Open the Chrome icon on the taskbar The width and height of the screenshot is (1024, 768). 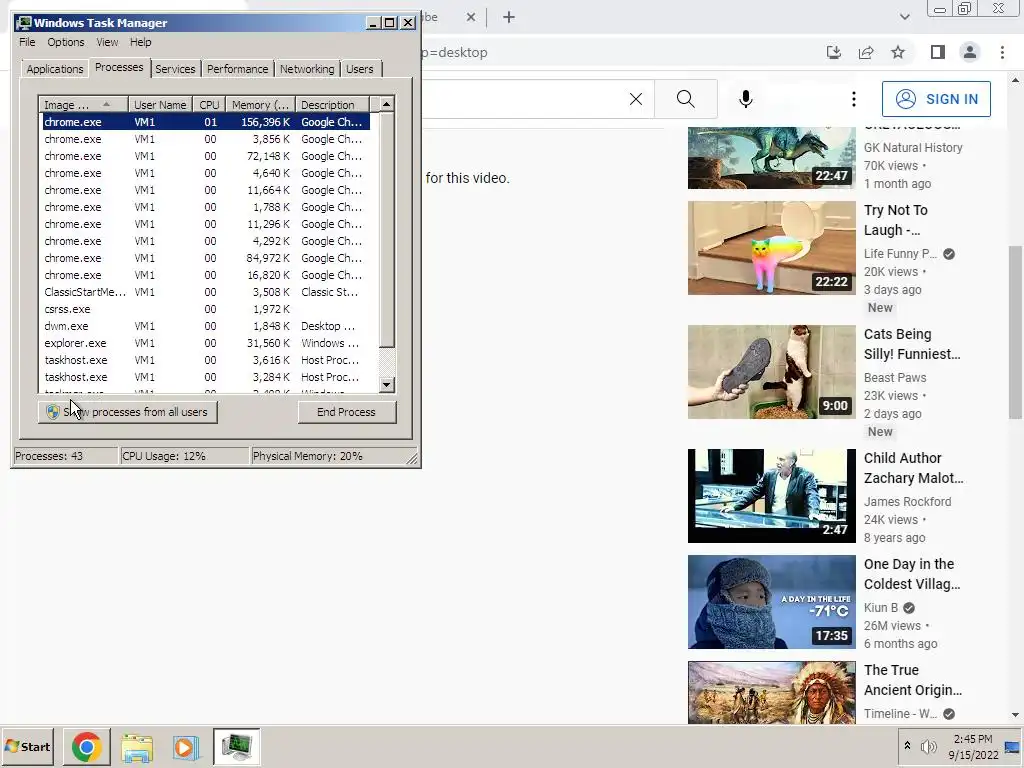click(x=86, y=746)
